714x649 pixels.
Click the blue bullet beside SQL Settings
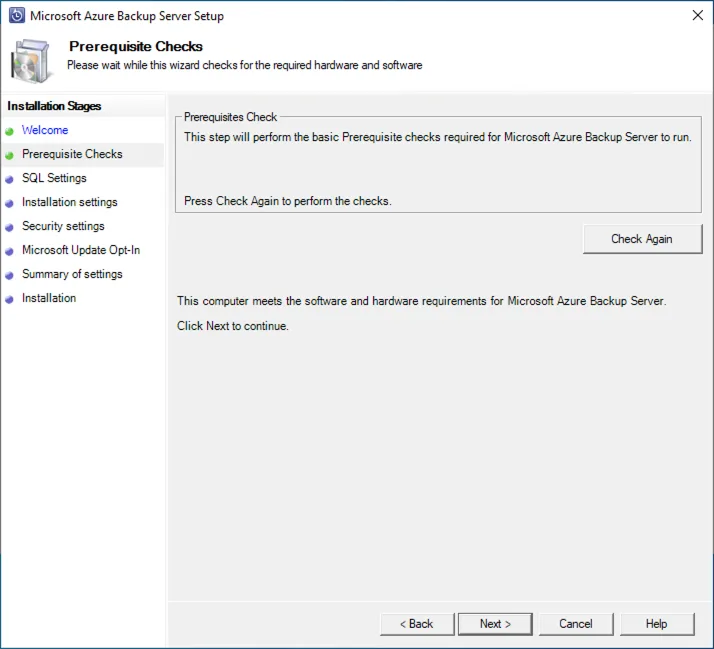10,179
